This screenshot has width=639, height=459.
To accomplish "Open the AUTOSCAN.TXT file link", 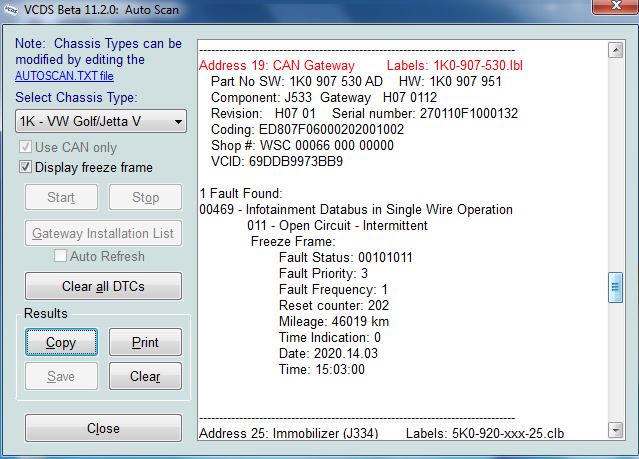I will 64,76.
